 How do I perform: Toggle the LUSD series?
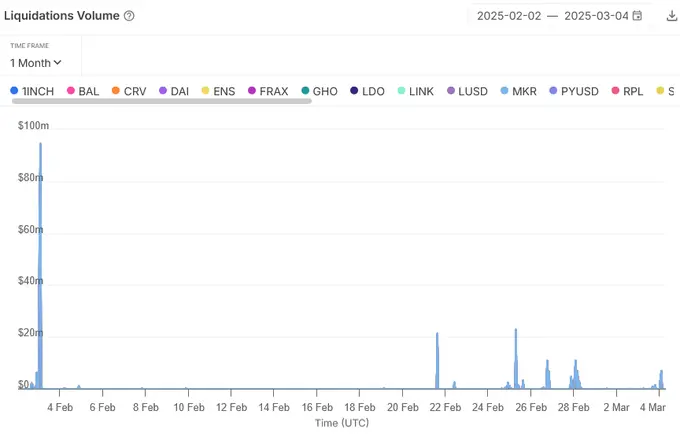[x=466, y=91]
